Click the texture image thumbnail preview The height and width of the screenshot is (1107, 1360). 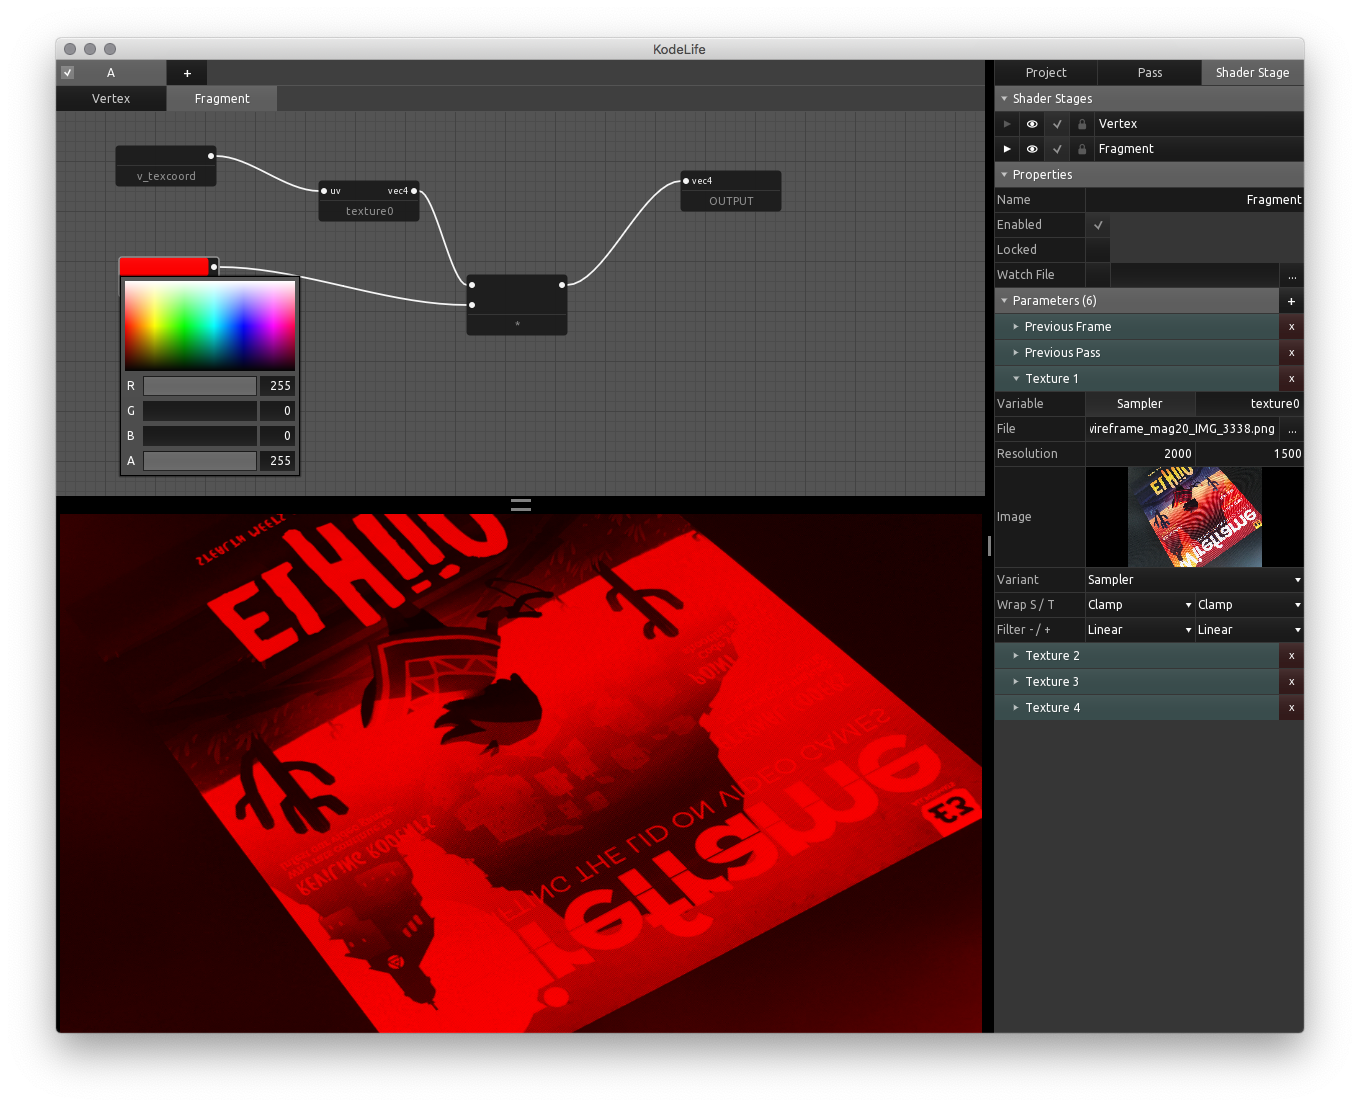pyautogui.click(x=1194, y=517)
